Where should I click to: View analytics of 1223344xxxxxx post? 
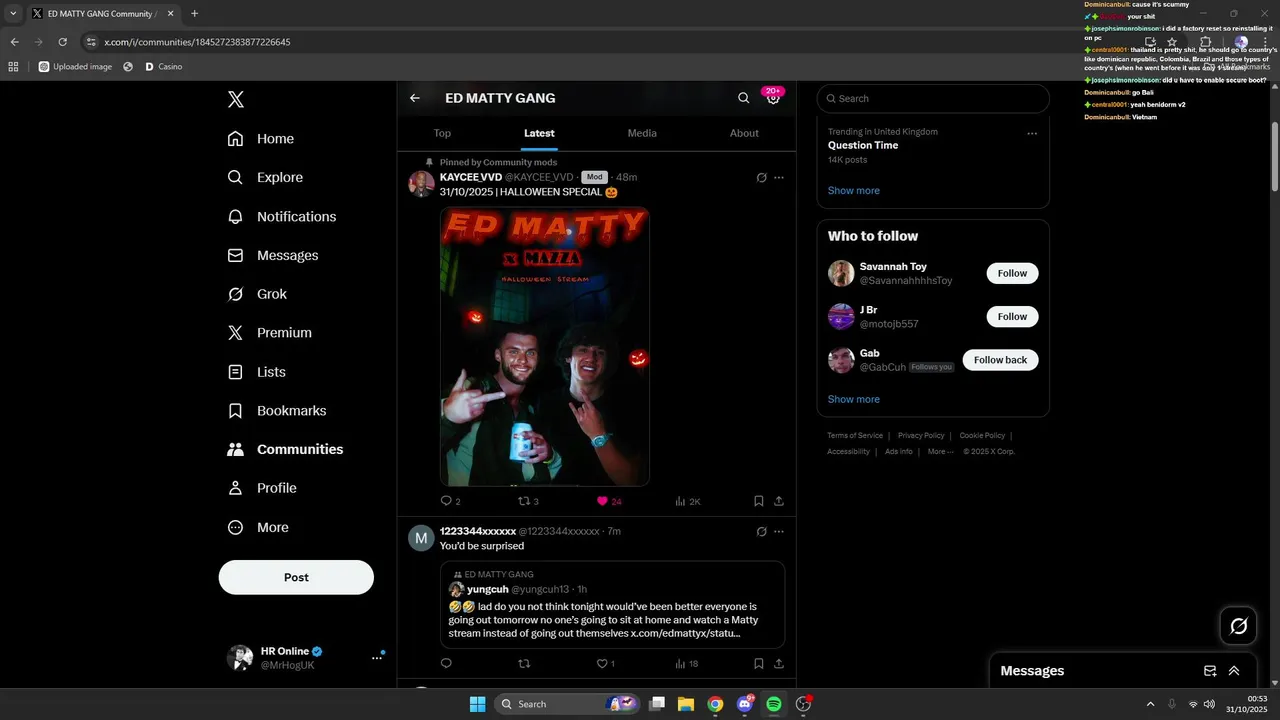click(686, 663)
